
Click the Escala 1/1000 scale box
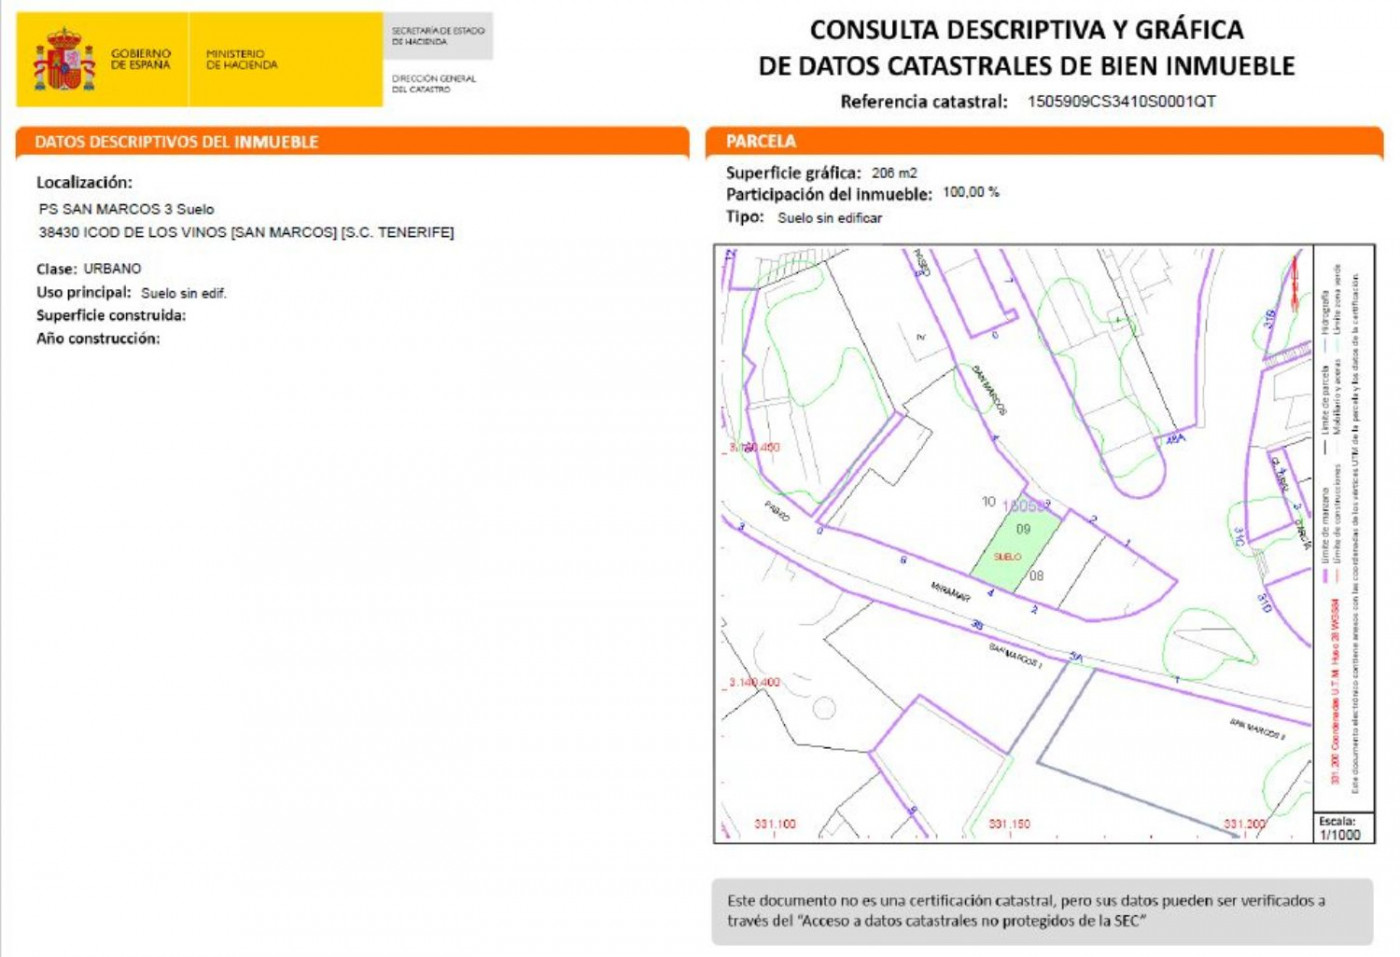click(1340, 828)
